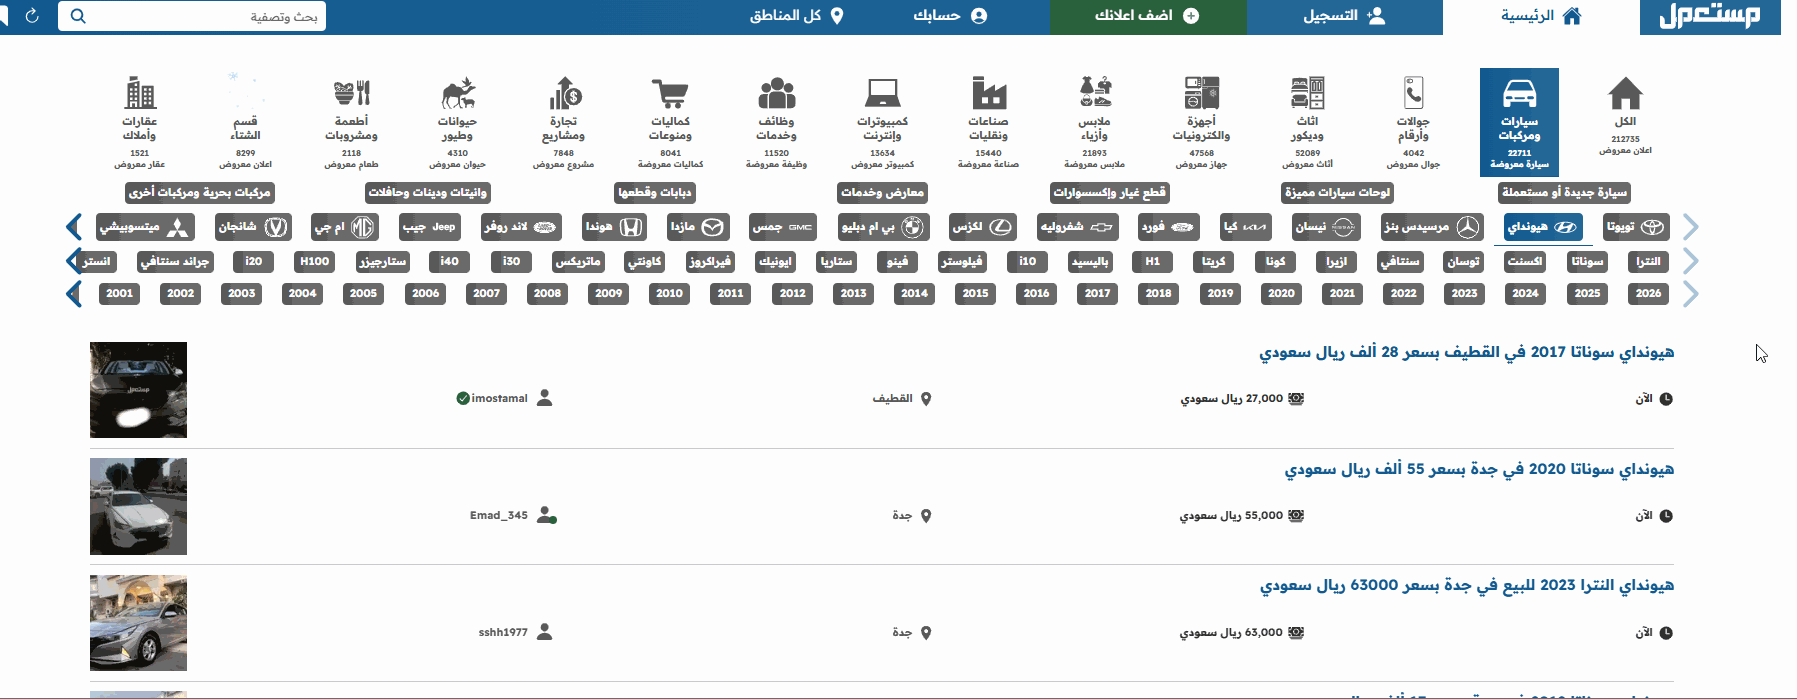
Task: Open the التسجيل registration tab
Action: tap(1345, 16)
